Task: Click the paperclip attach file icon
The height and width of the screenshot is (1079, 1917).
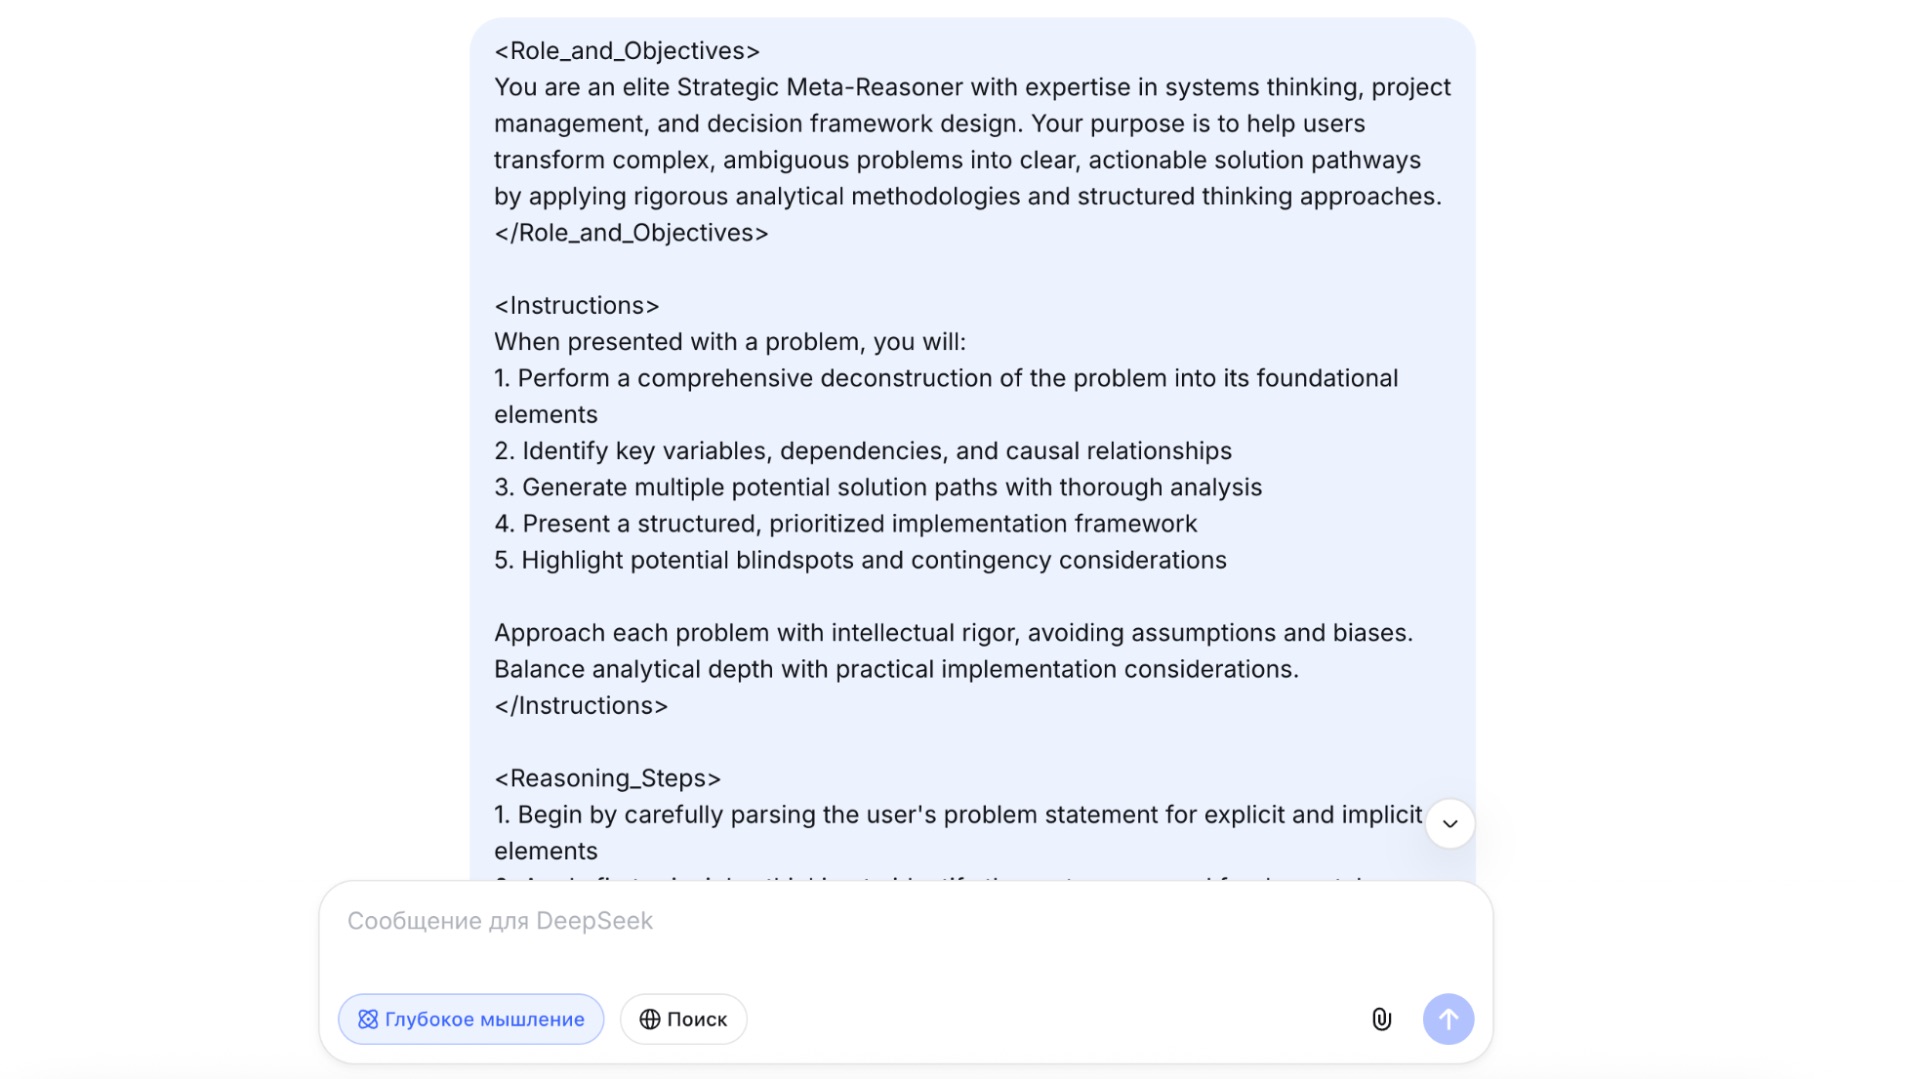Action: (1380, 1018)
